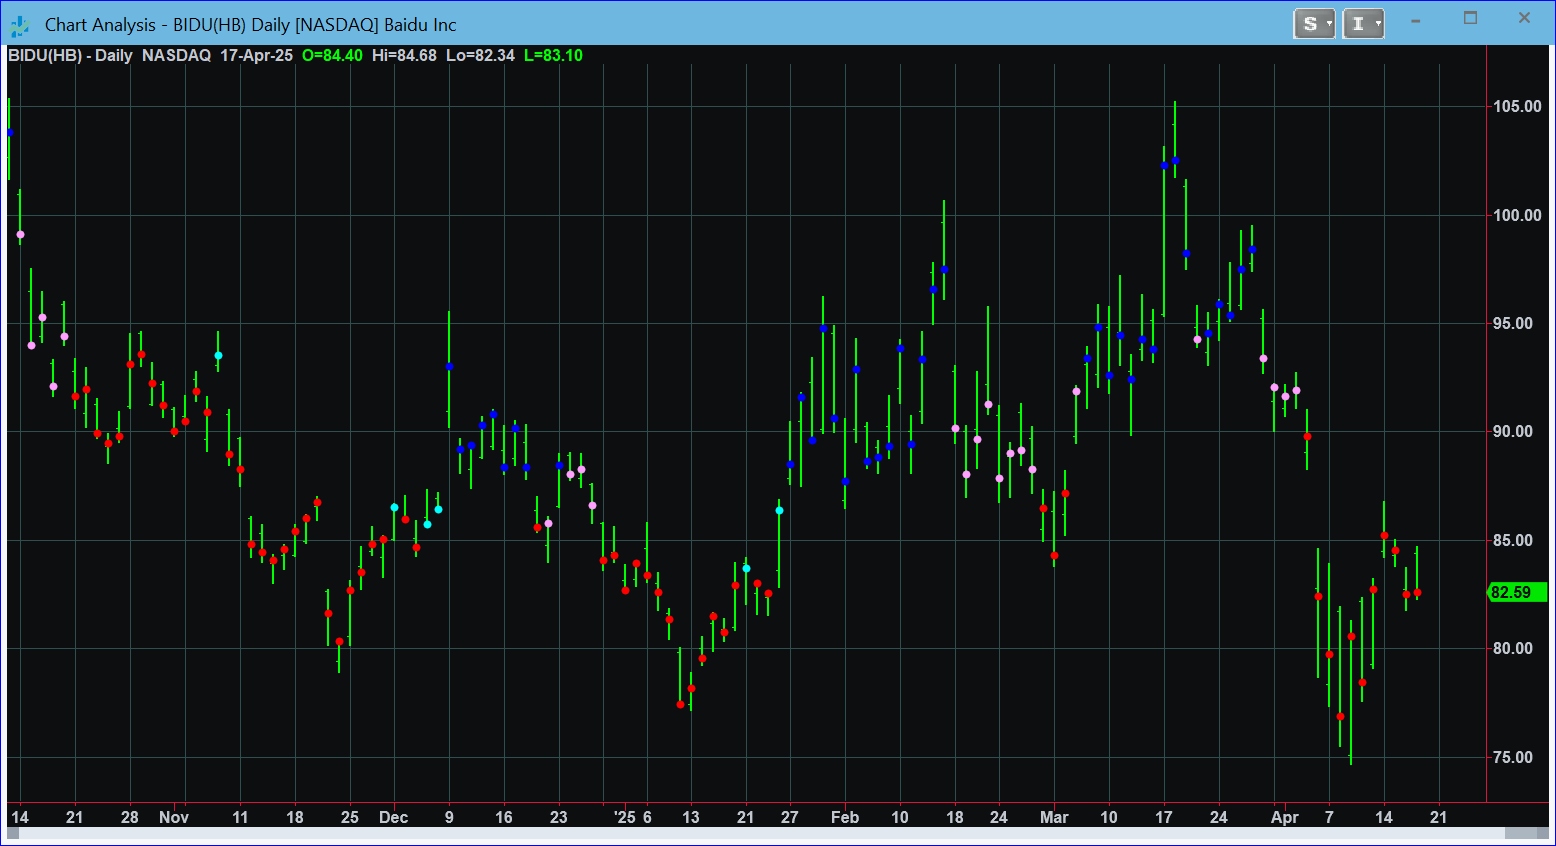Click the 105.00 price axis label
The height and width of the screenshot is (846, 1556).
click(x=1517, y=107)
